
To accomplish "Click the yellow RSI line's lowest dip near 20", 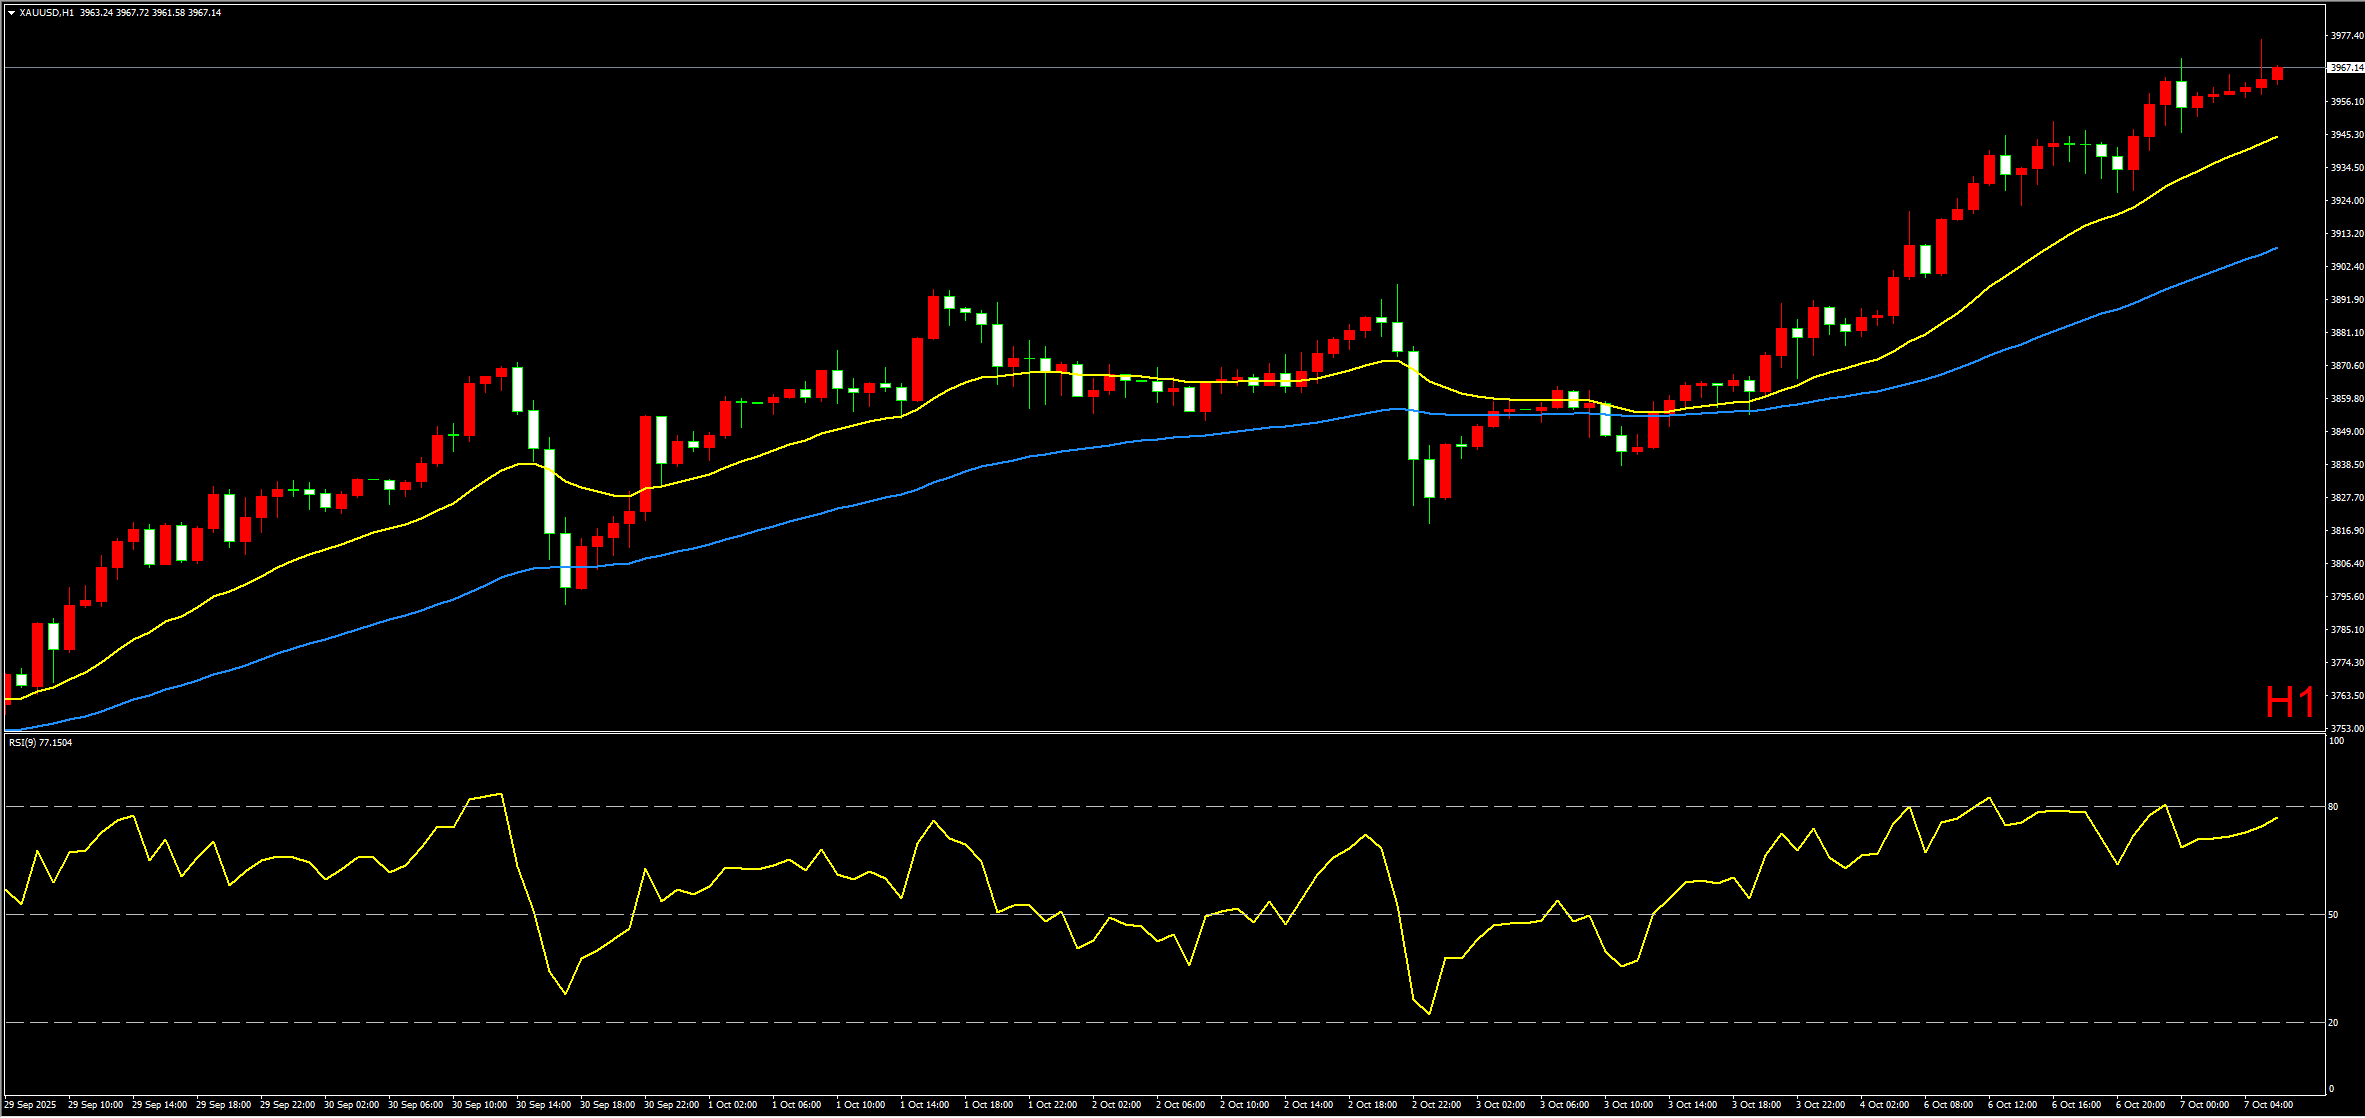I will click(x=1429, y=1013).
